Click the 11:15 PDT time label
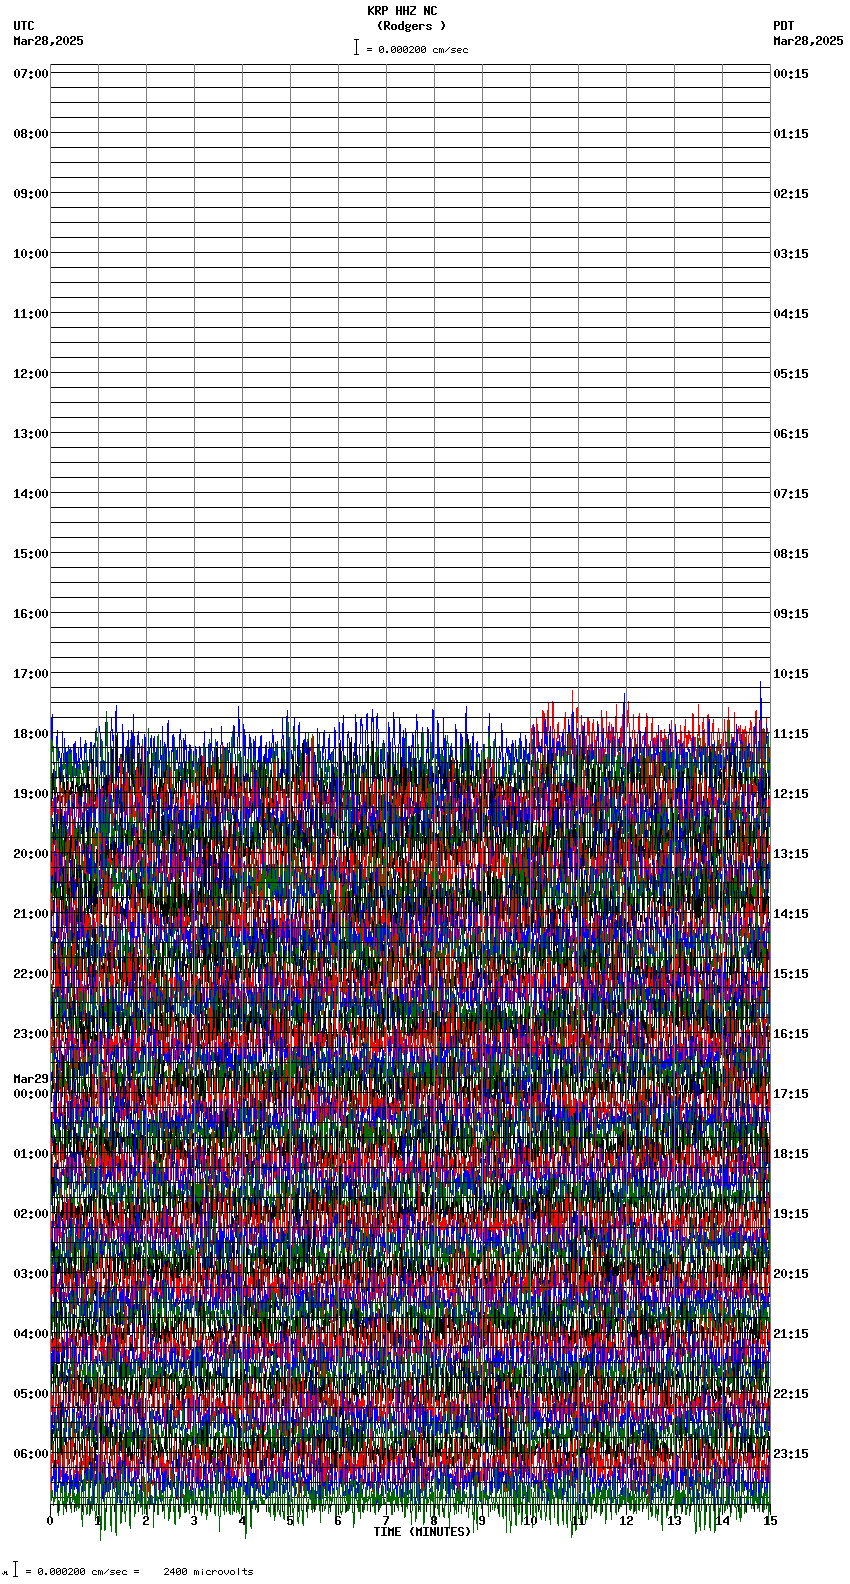The image size is (850, 1584). tap(791, 734)
